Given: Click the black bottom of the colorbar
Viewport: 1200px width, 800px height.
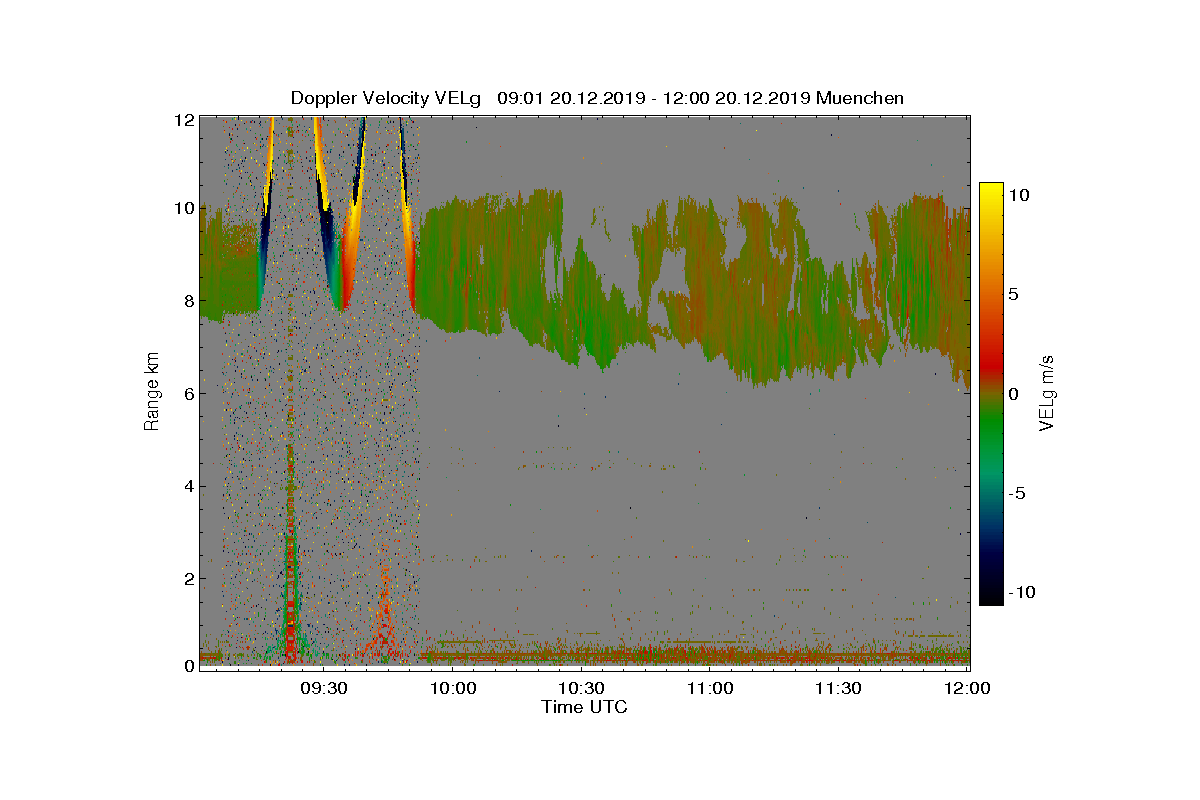Looking at the screenshot, I should pyautogui.click(x=991, y=595).
